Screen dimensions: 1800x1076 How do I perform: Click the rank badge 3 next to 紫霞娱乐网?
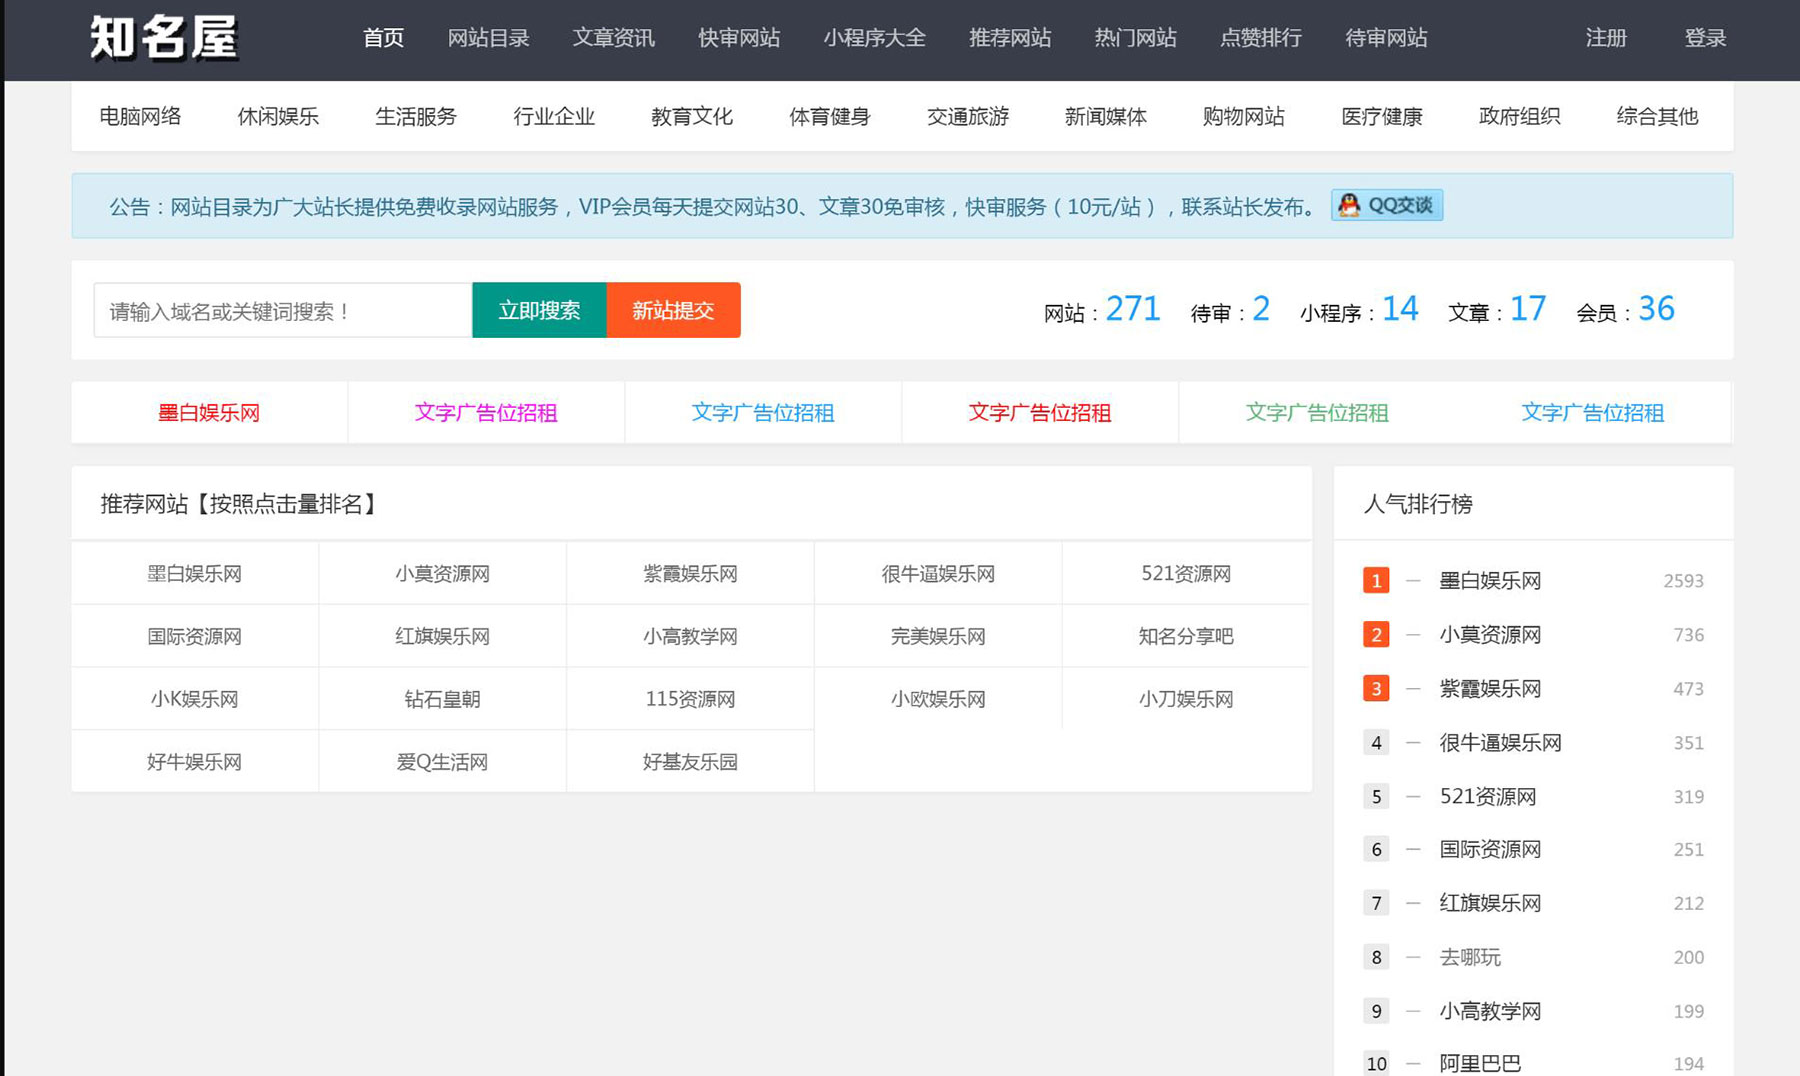[x=1376, y=688]
